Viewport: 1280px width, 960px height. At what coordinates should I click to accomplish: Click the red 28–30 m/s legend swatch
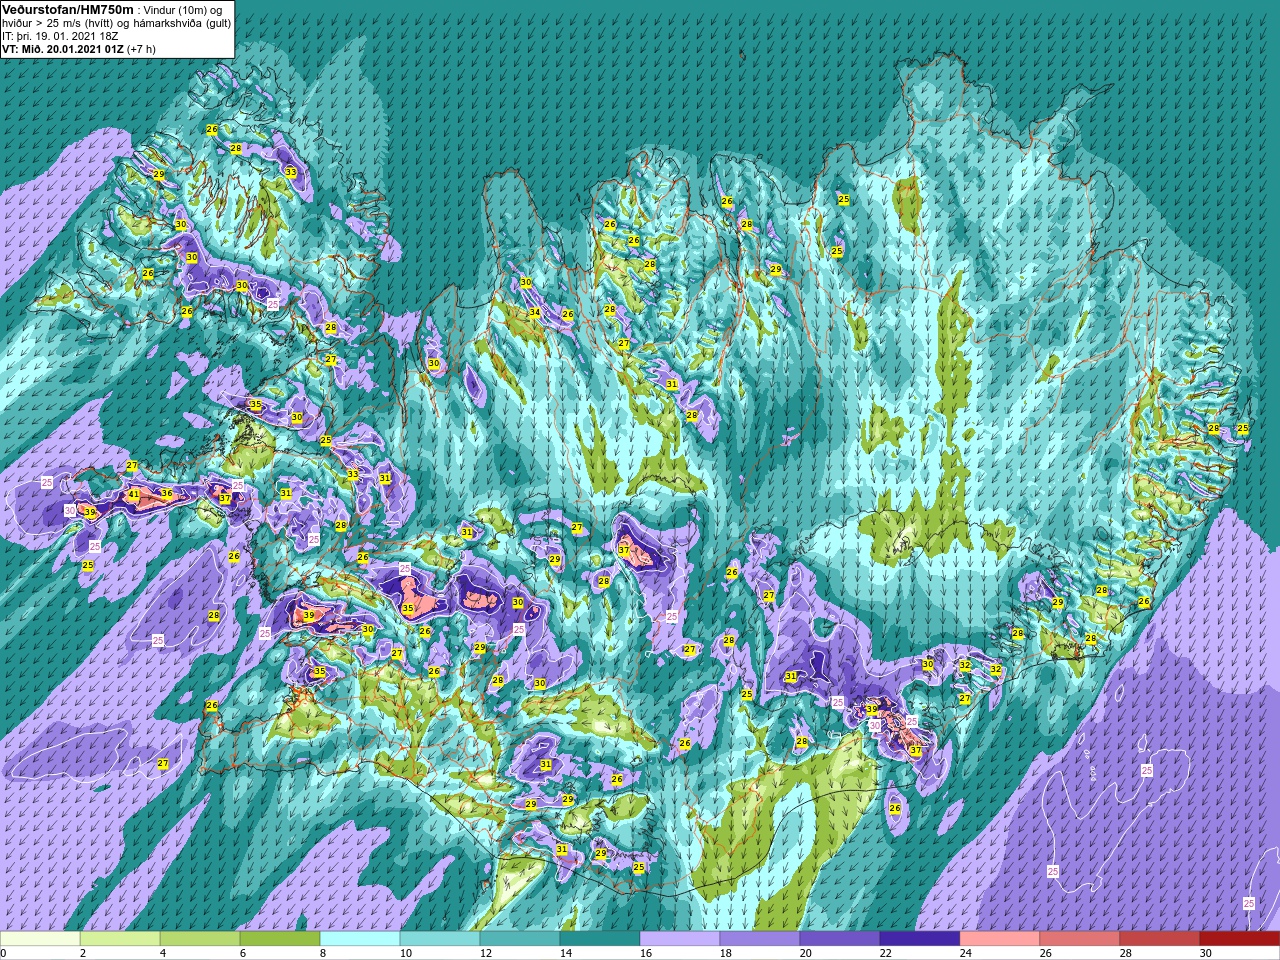(1160, 939)
